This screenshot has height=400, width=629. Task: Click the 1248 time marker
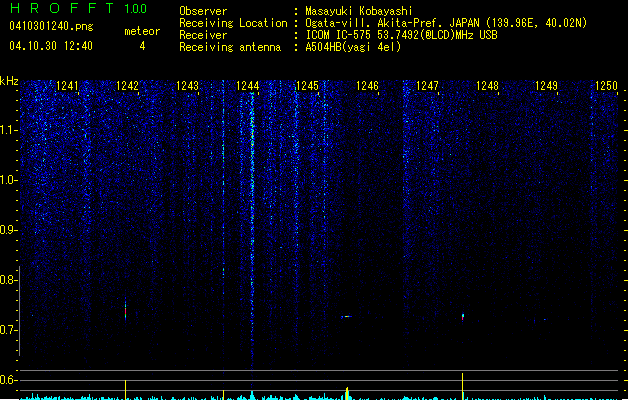tap(487, 86)
